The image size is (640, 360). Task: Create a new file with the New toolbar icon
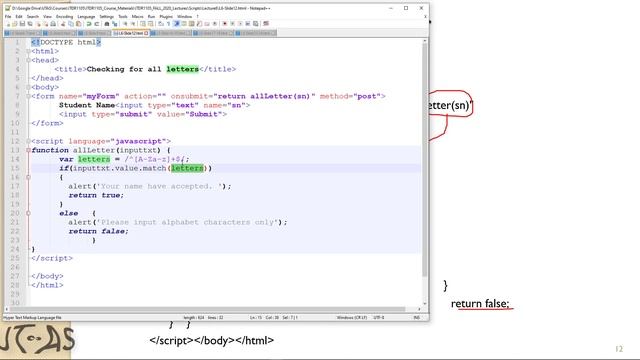[x=8, y=24]
